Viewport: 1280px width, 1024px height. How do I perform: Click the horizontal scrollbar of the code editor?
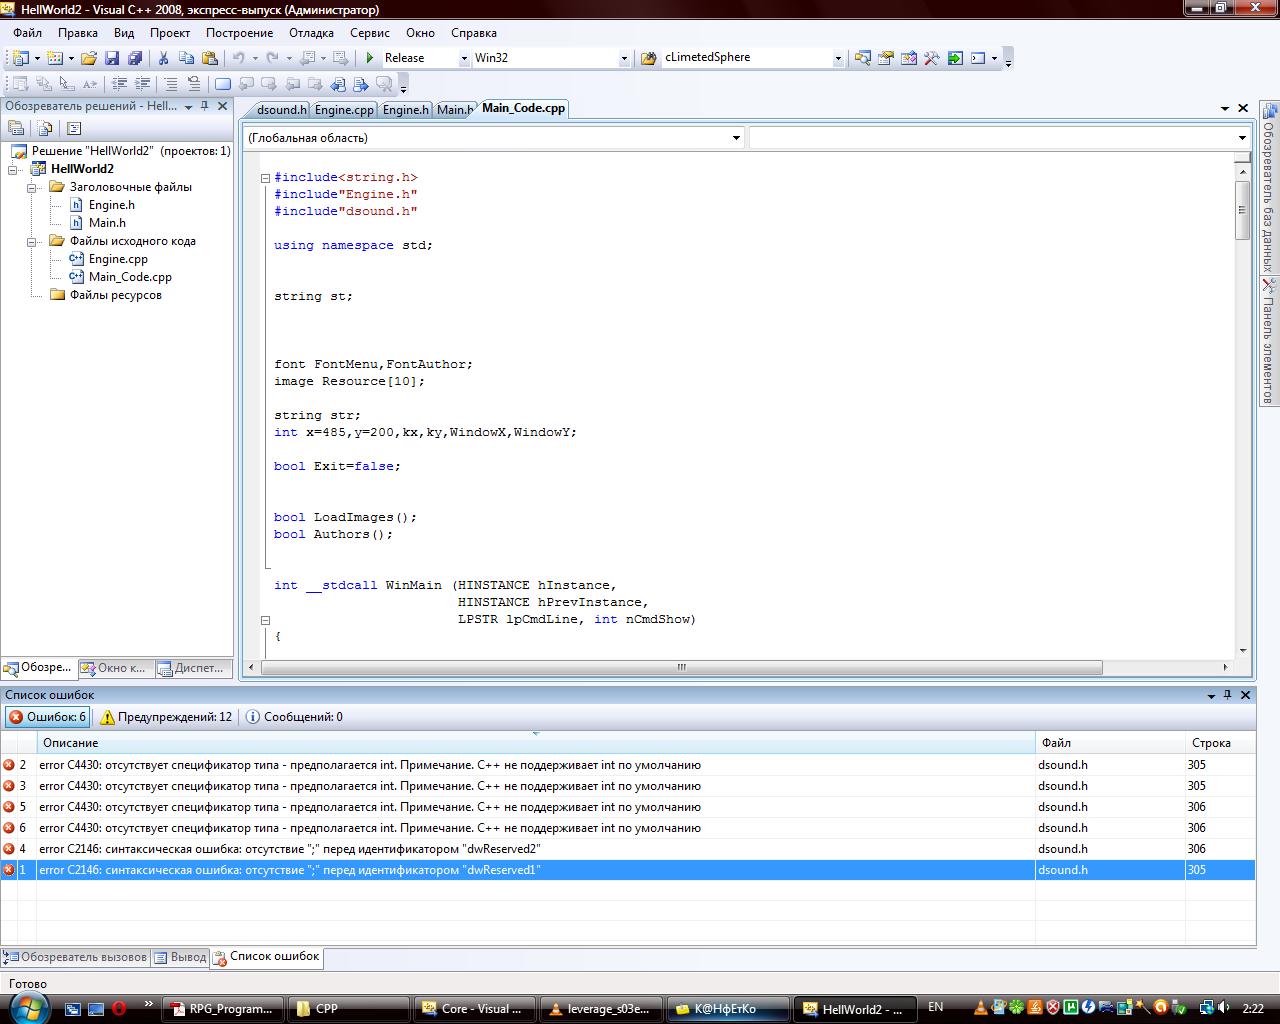(680, 667)
